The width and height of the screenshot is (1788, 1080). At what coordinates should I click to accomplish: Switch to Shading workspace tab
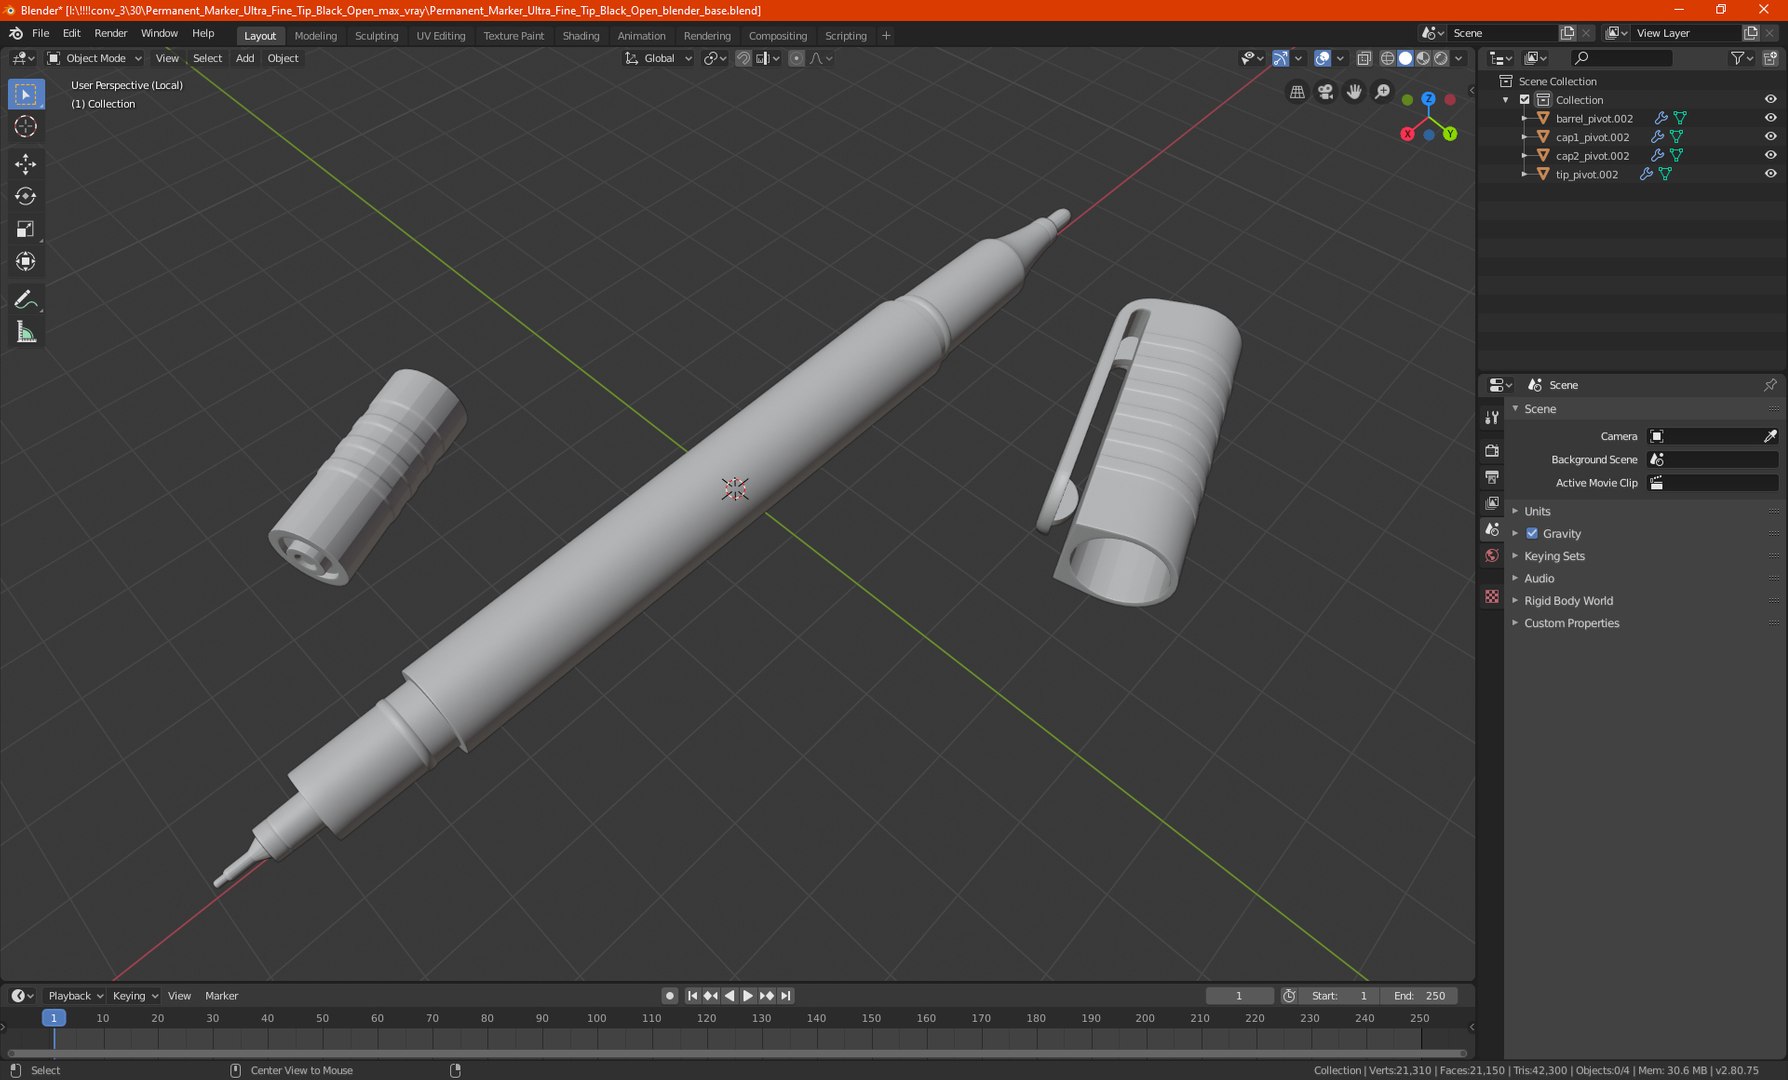pyautogui.click(x=581, y=35)
